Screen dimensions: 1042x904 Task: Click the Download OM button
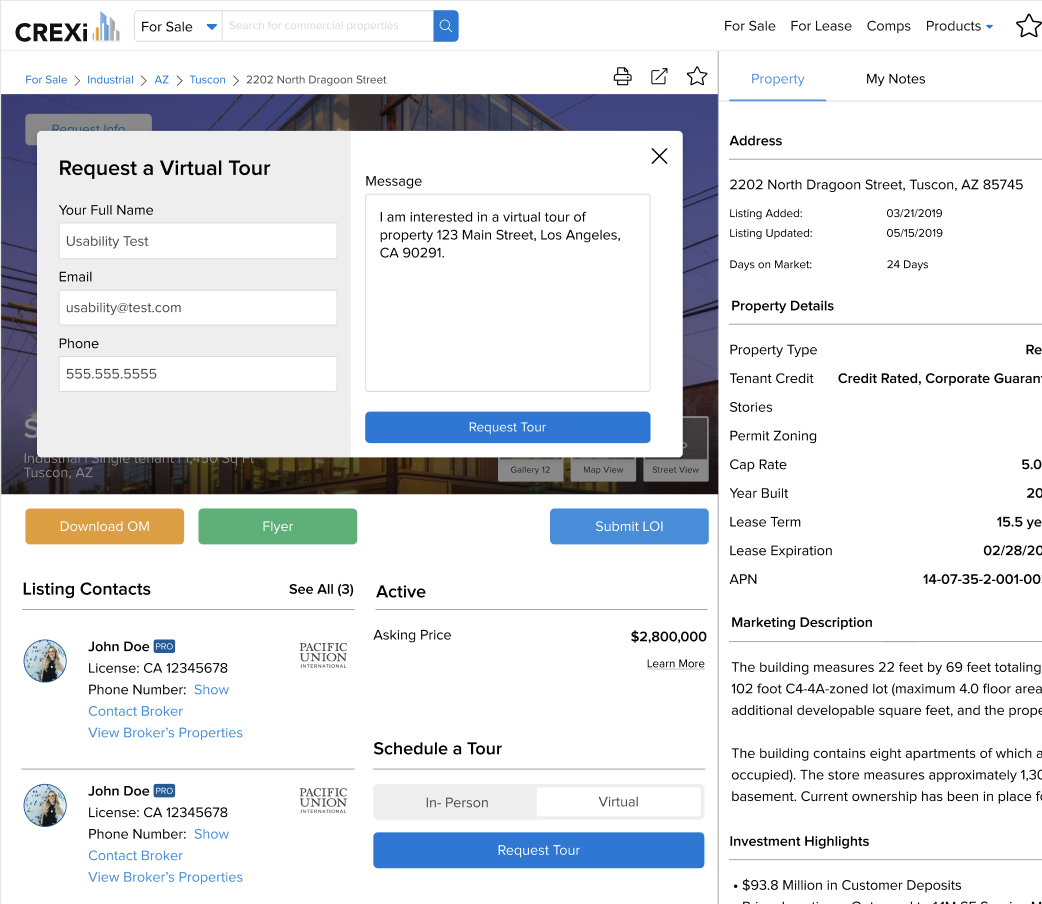point(105,527)
